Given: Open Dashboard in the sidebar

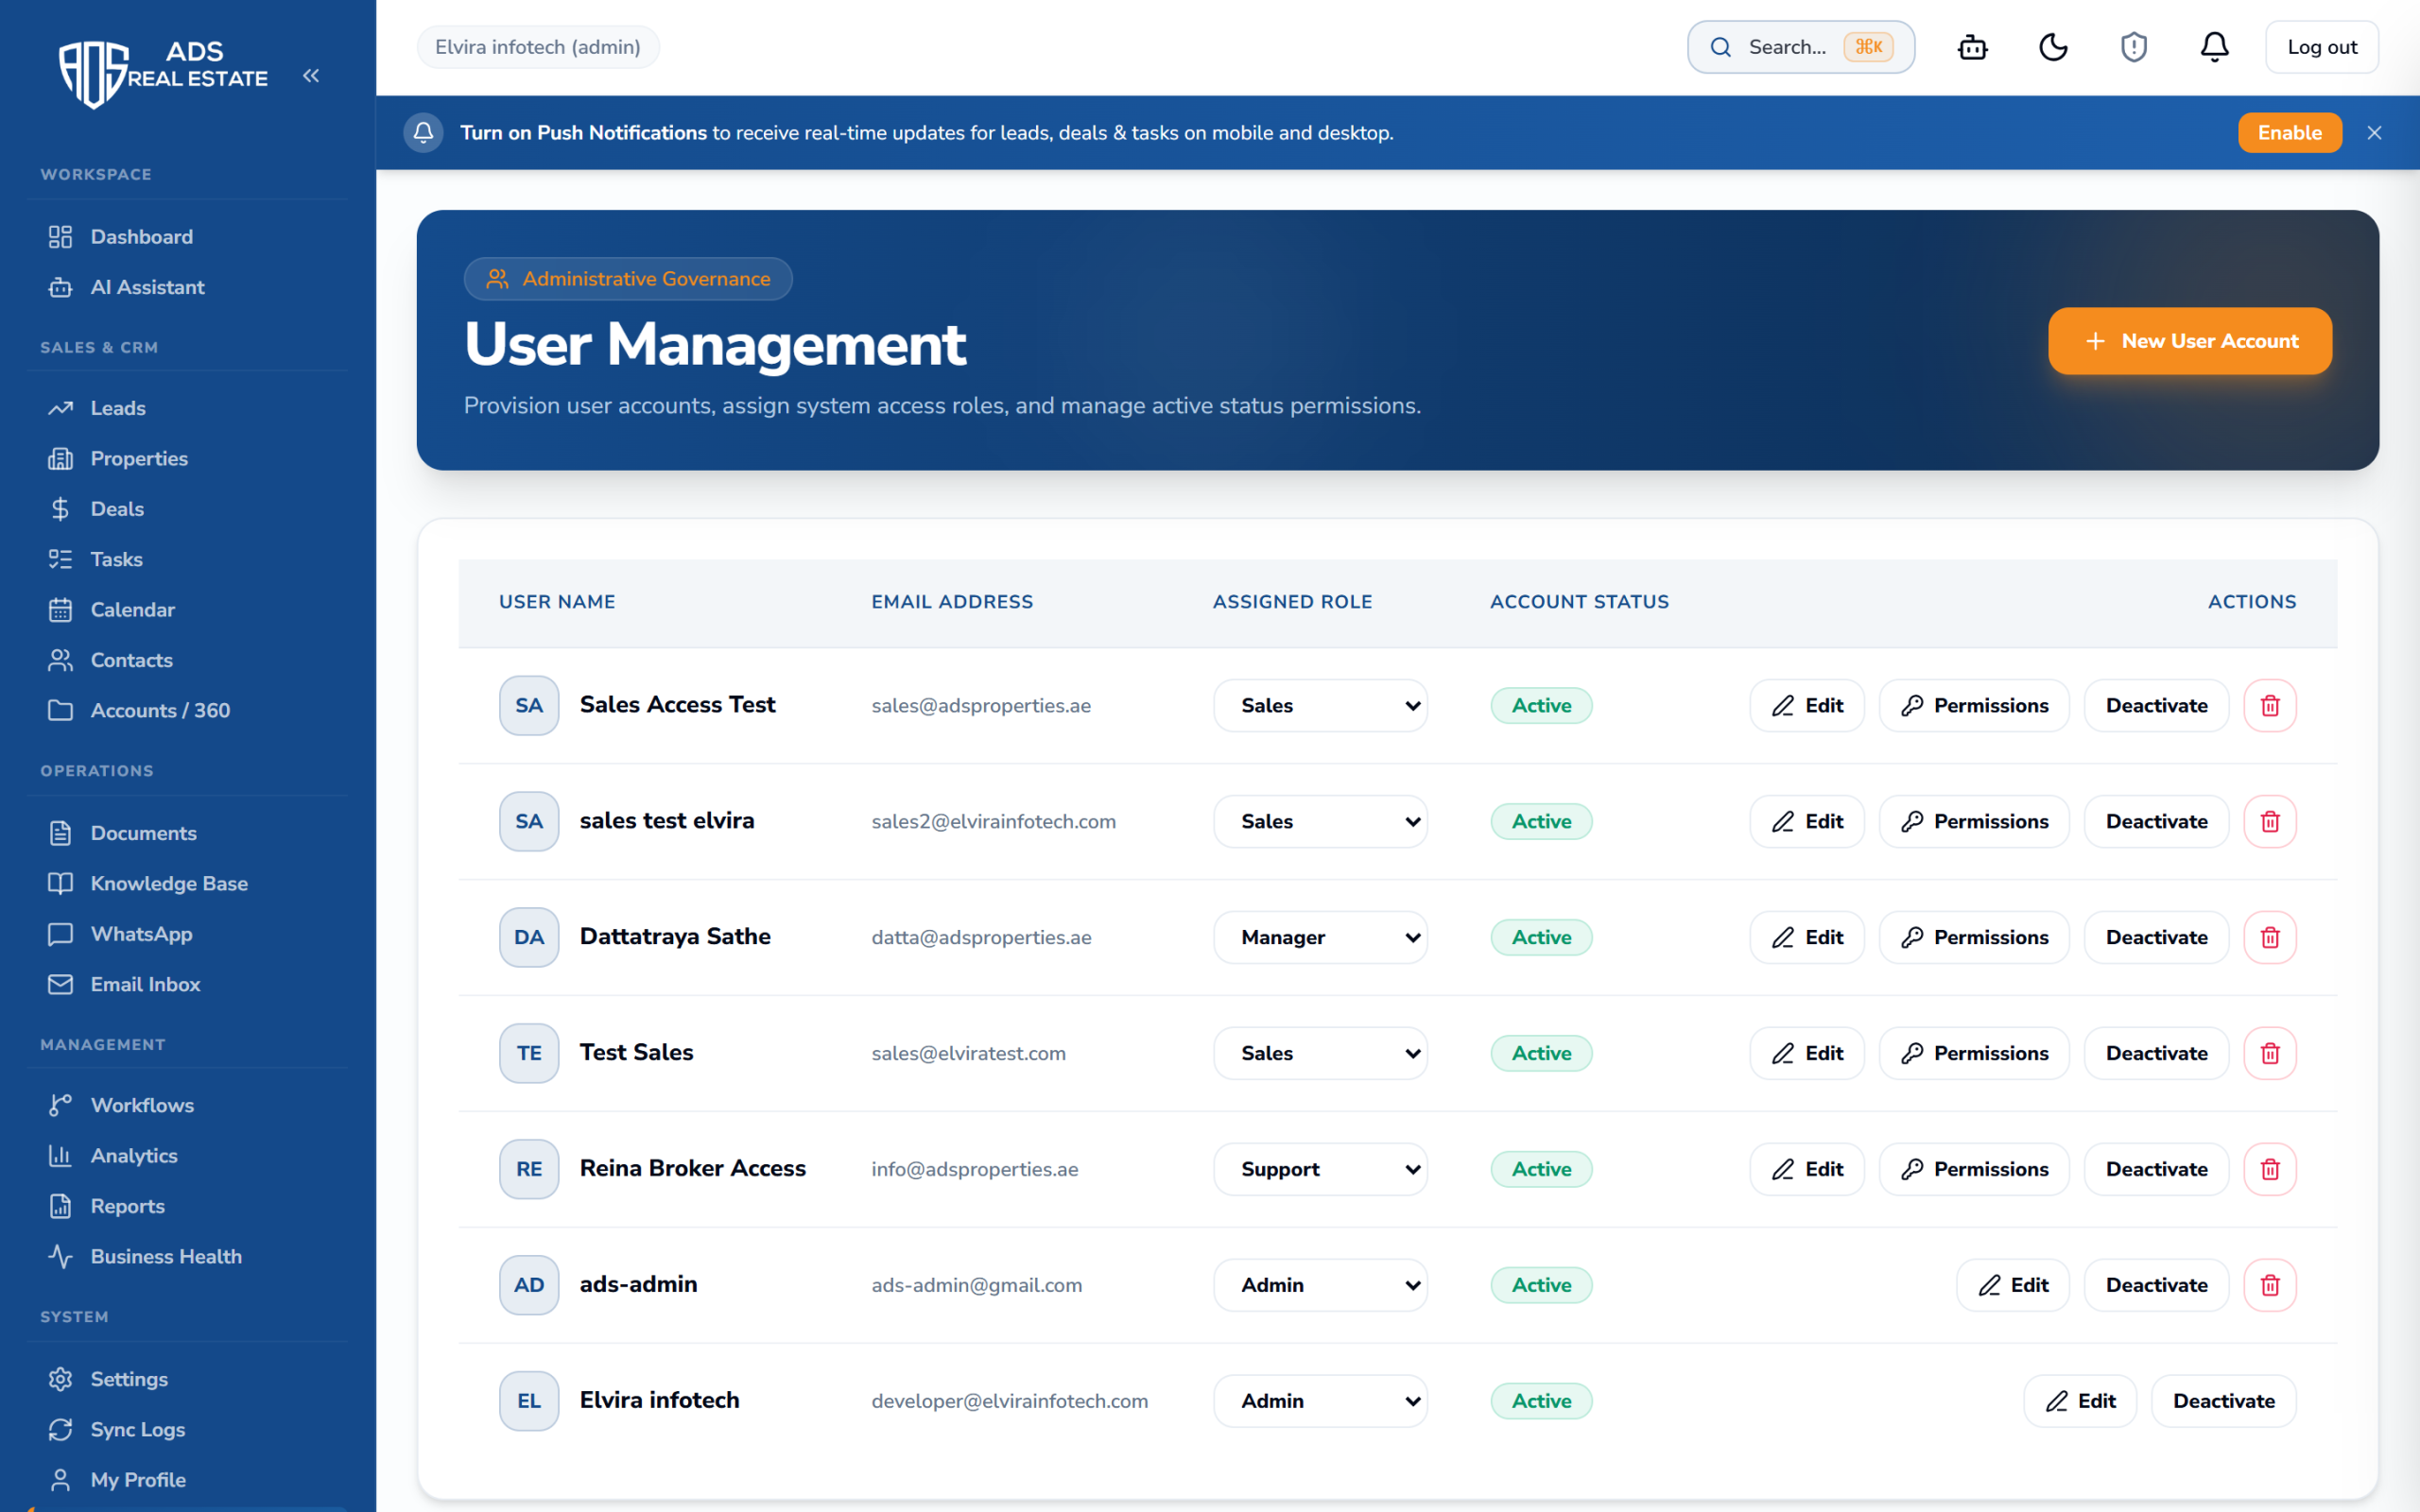Looking at the screenshot, I should 188,237.
